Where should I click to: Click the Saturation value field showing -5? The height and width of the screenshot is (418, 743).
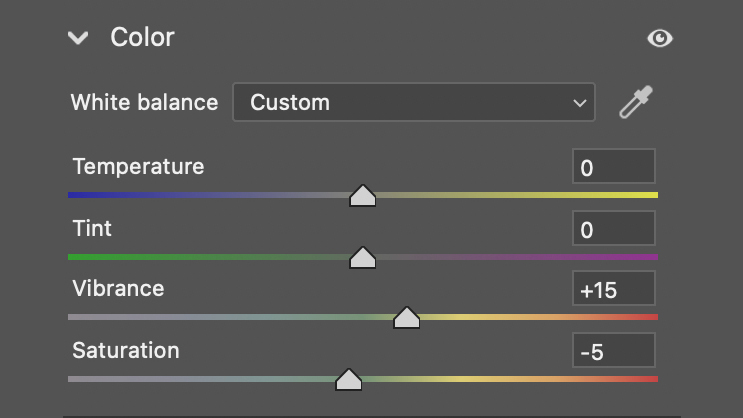click(x=614, y=351)
